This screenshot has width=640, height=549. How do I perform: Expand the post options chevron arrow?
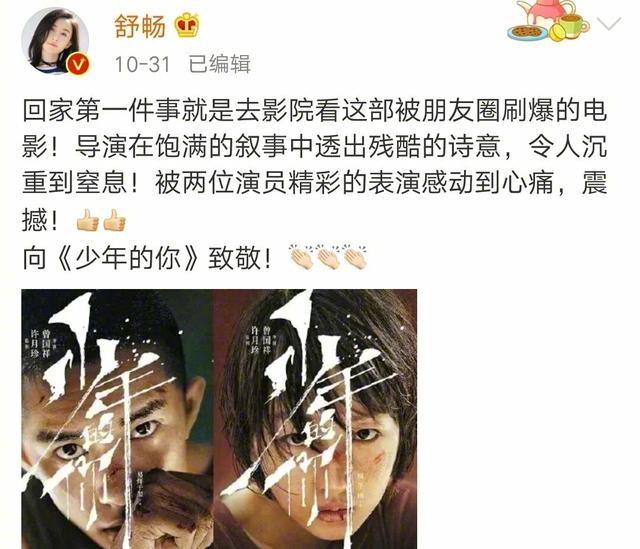[x=609, y=24]
